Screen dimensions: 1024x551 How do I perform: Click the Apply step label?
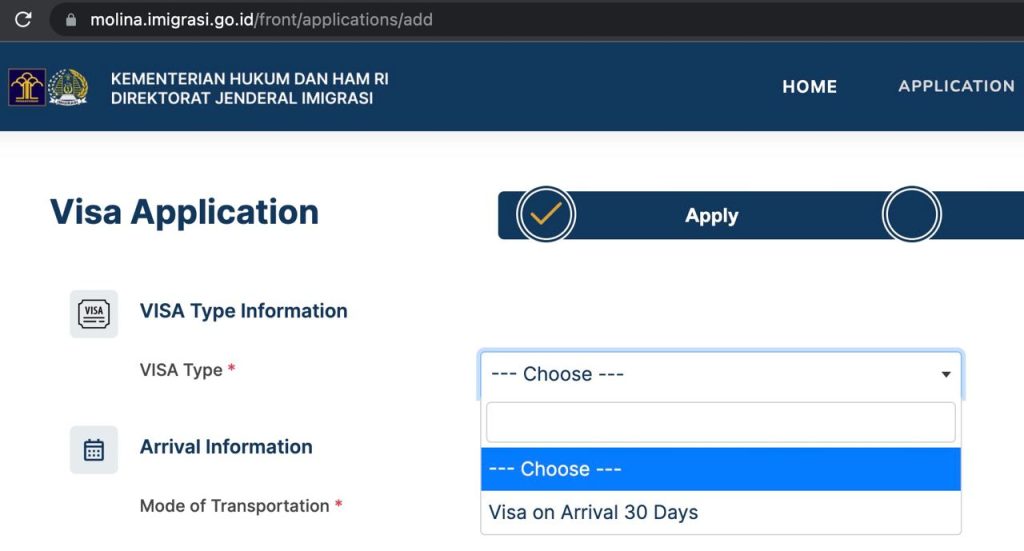711,216
